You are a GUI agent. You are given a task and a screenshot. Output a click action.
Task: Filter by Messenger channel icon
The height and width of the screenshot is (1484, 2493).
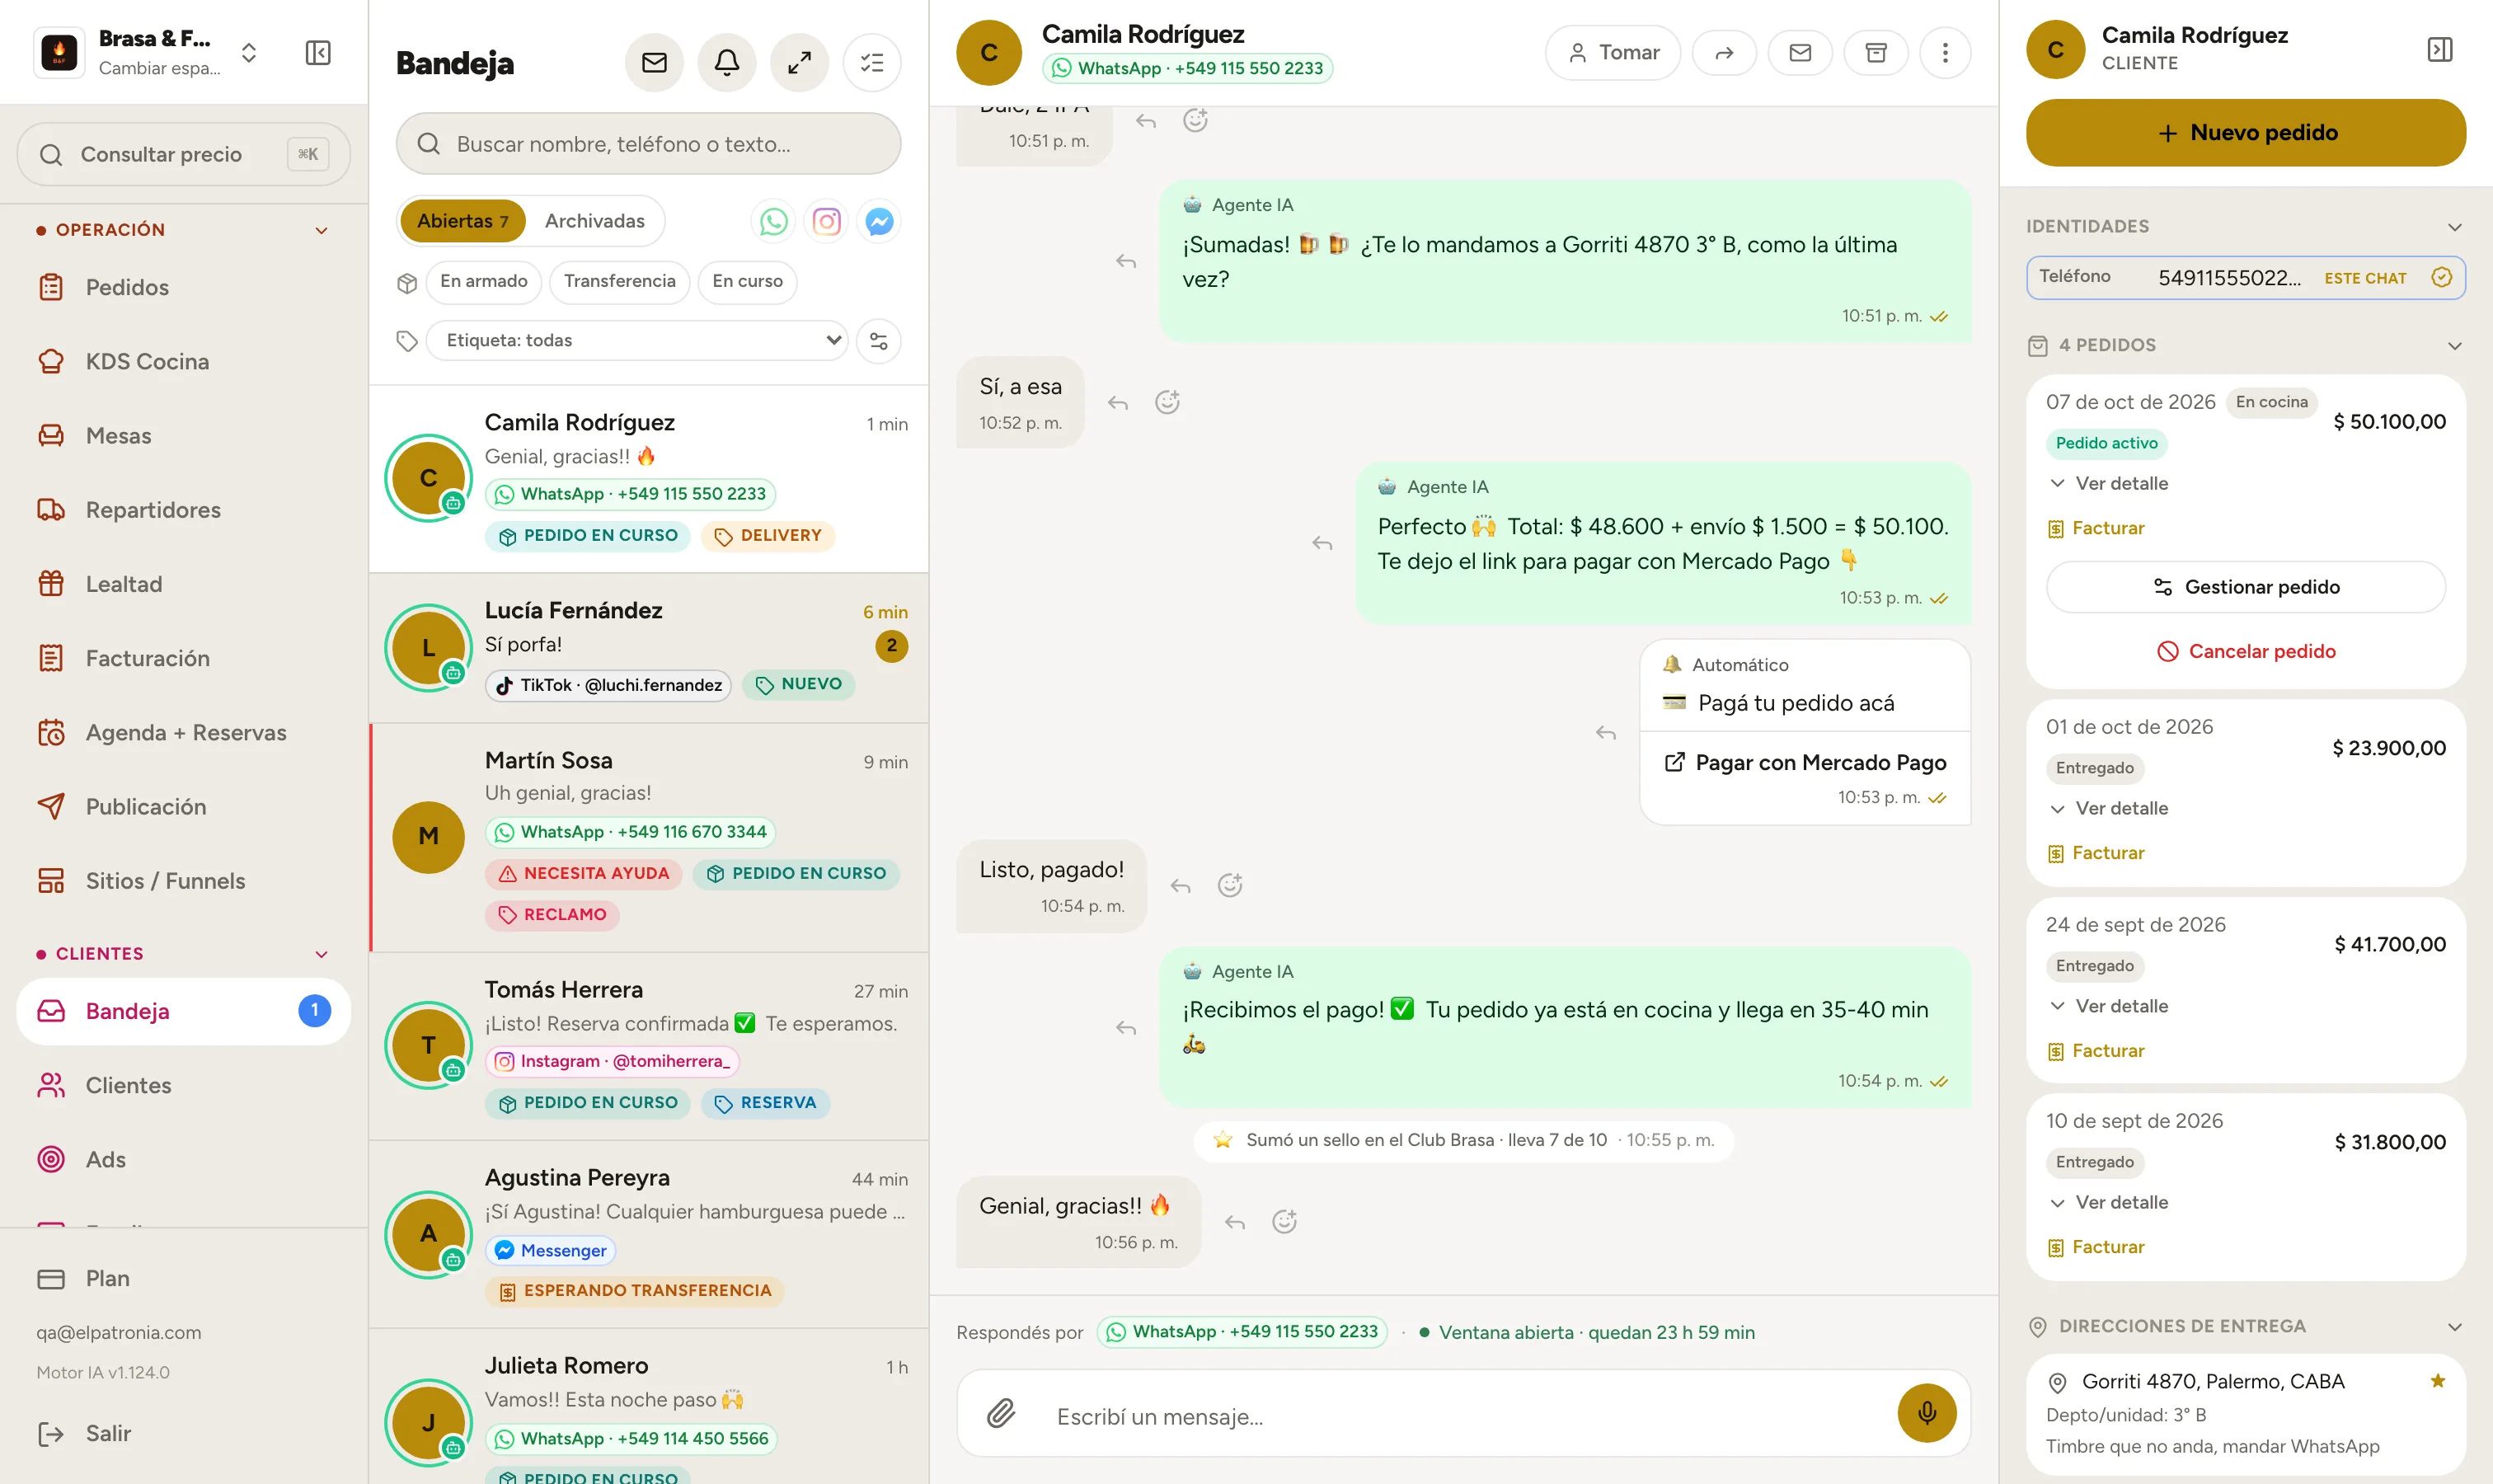879,221
